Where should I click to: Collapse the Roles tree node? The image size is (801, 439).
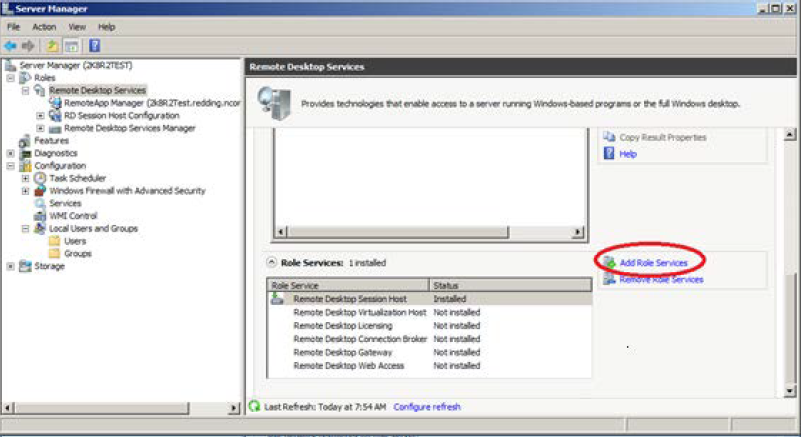(x=11, y=78)
